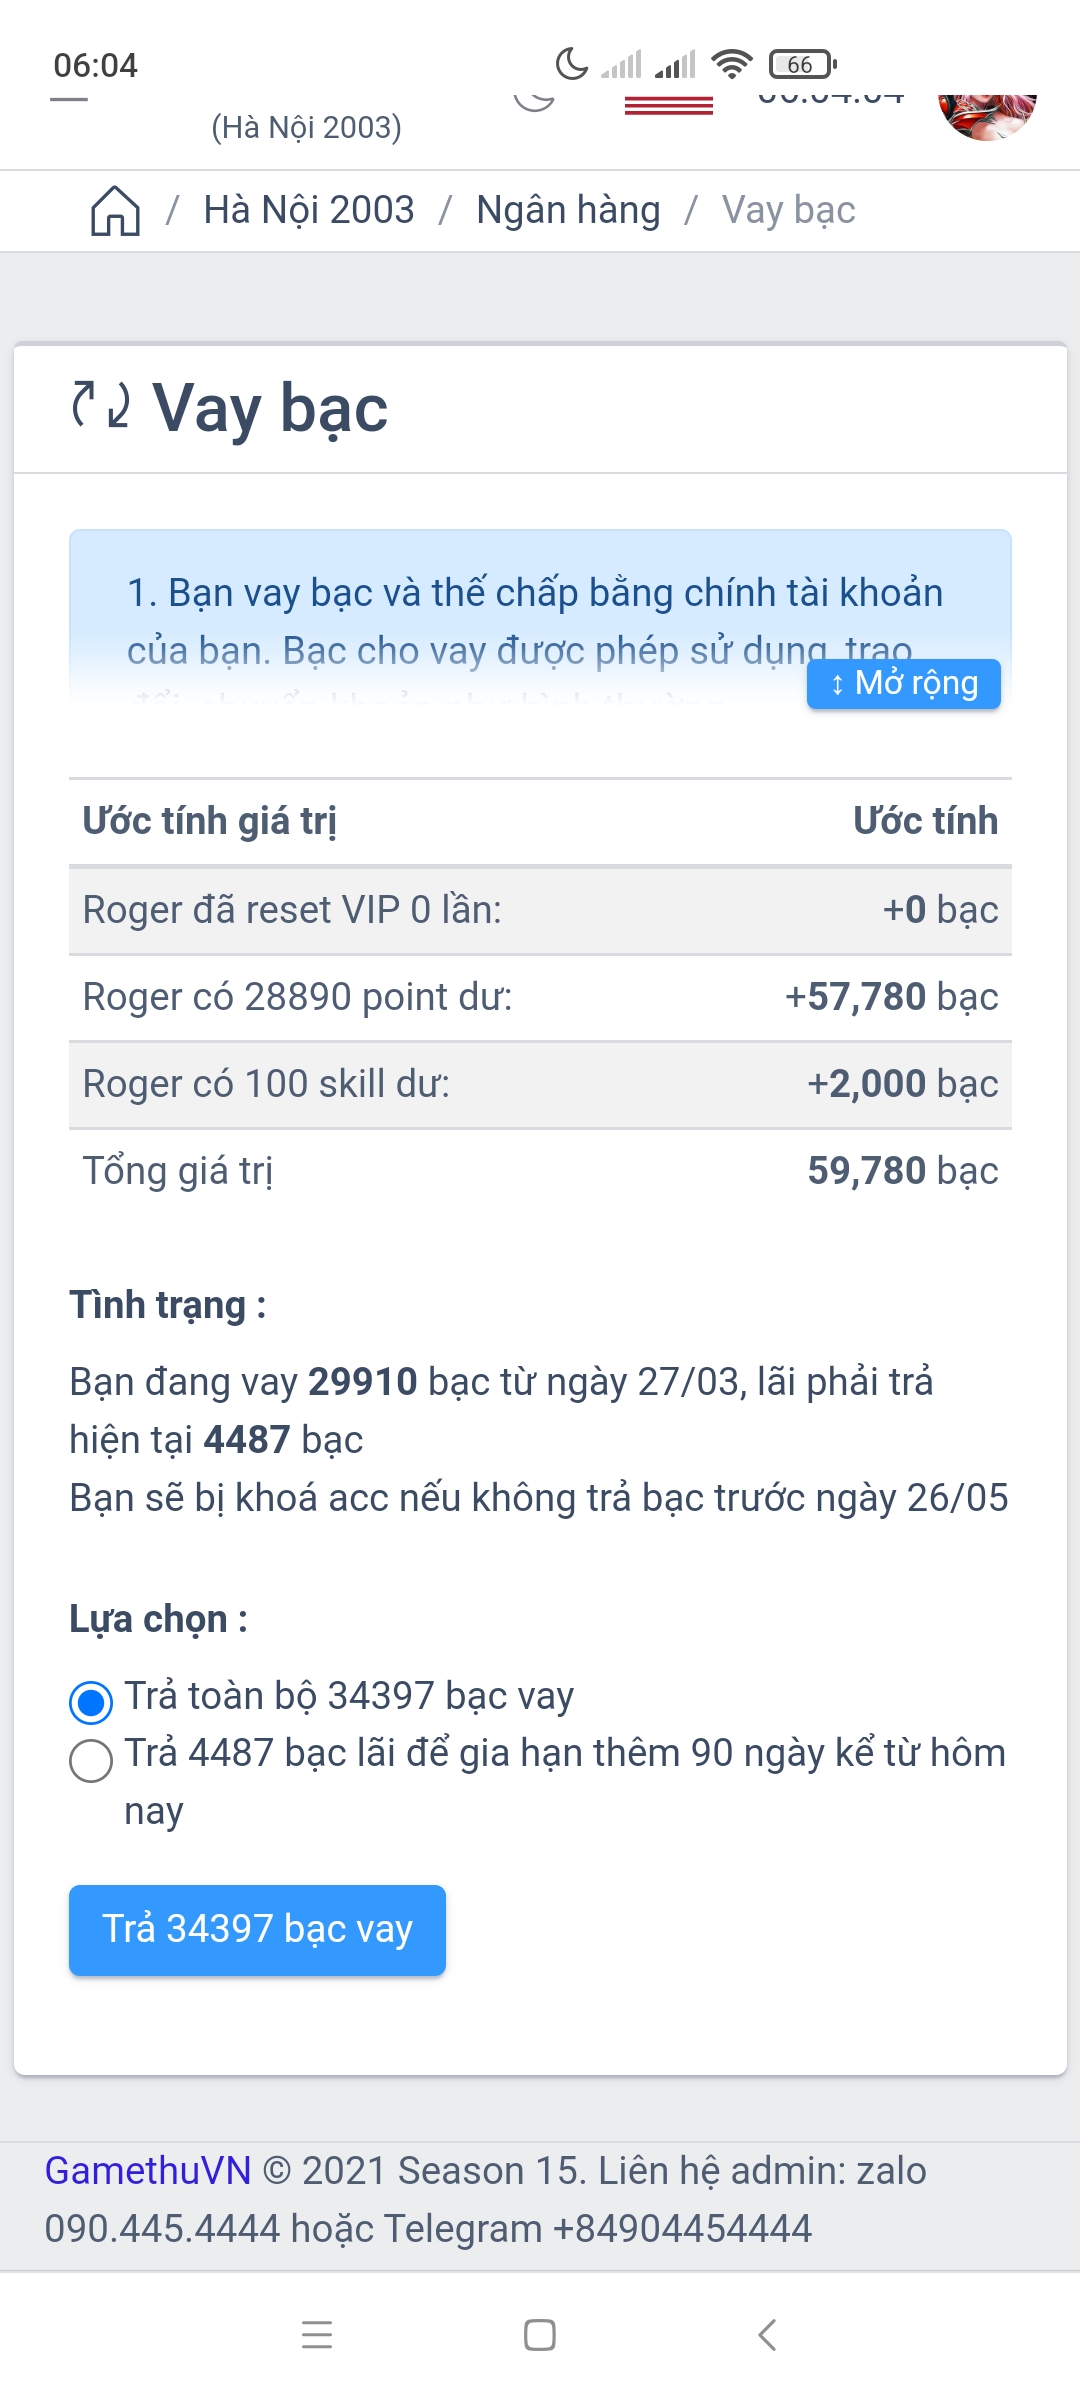Tap the red-striped flag icon in header
The width and height of the screenshot is (1080, 2400).
click(x=668, y=105)
